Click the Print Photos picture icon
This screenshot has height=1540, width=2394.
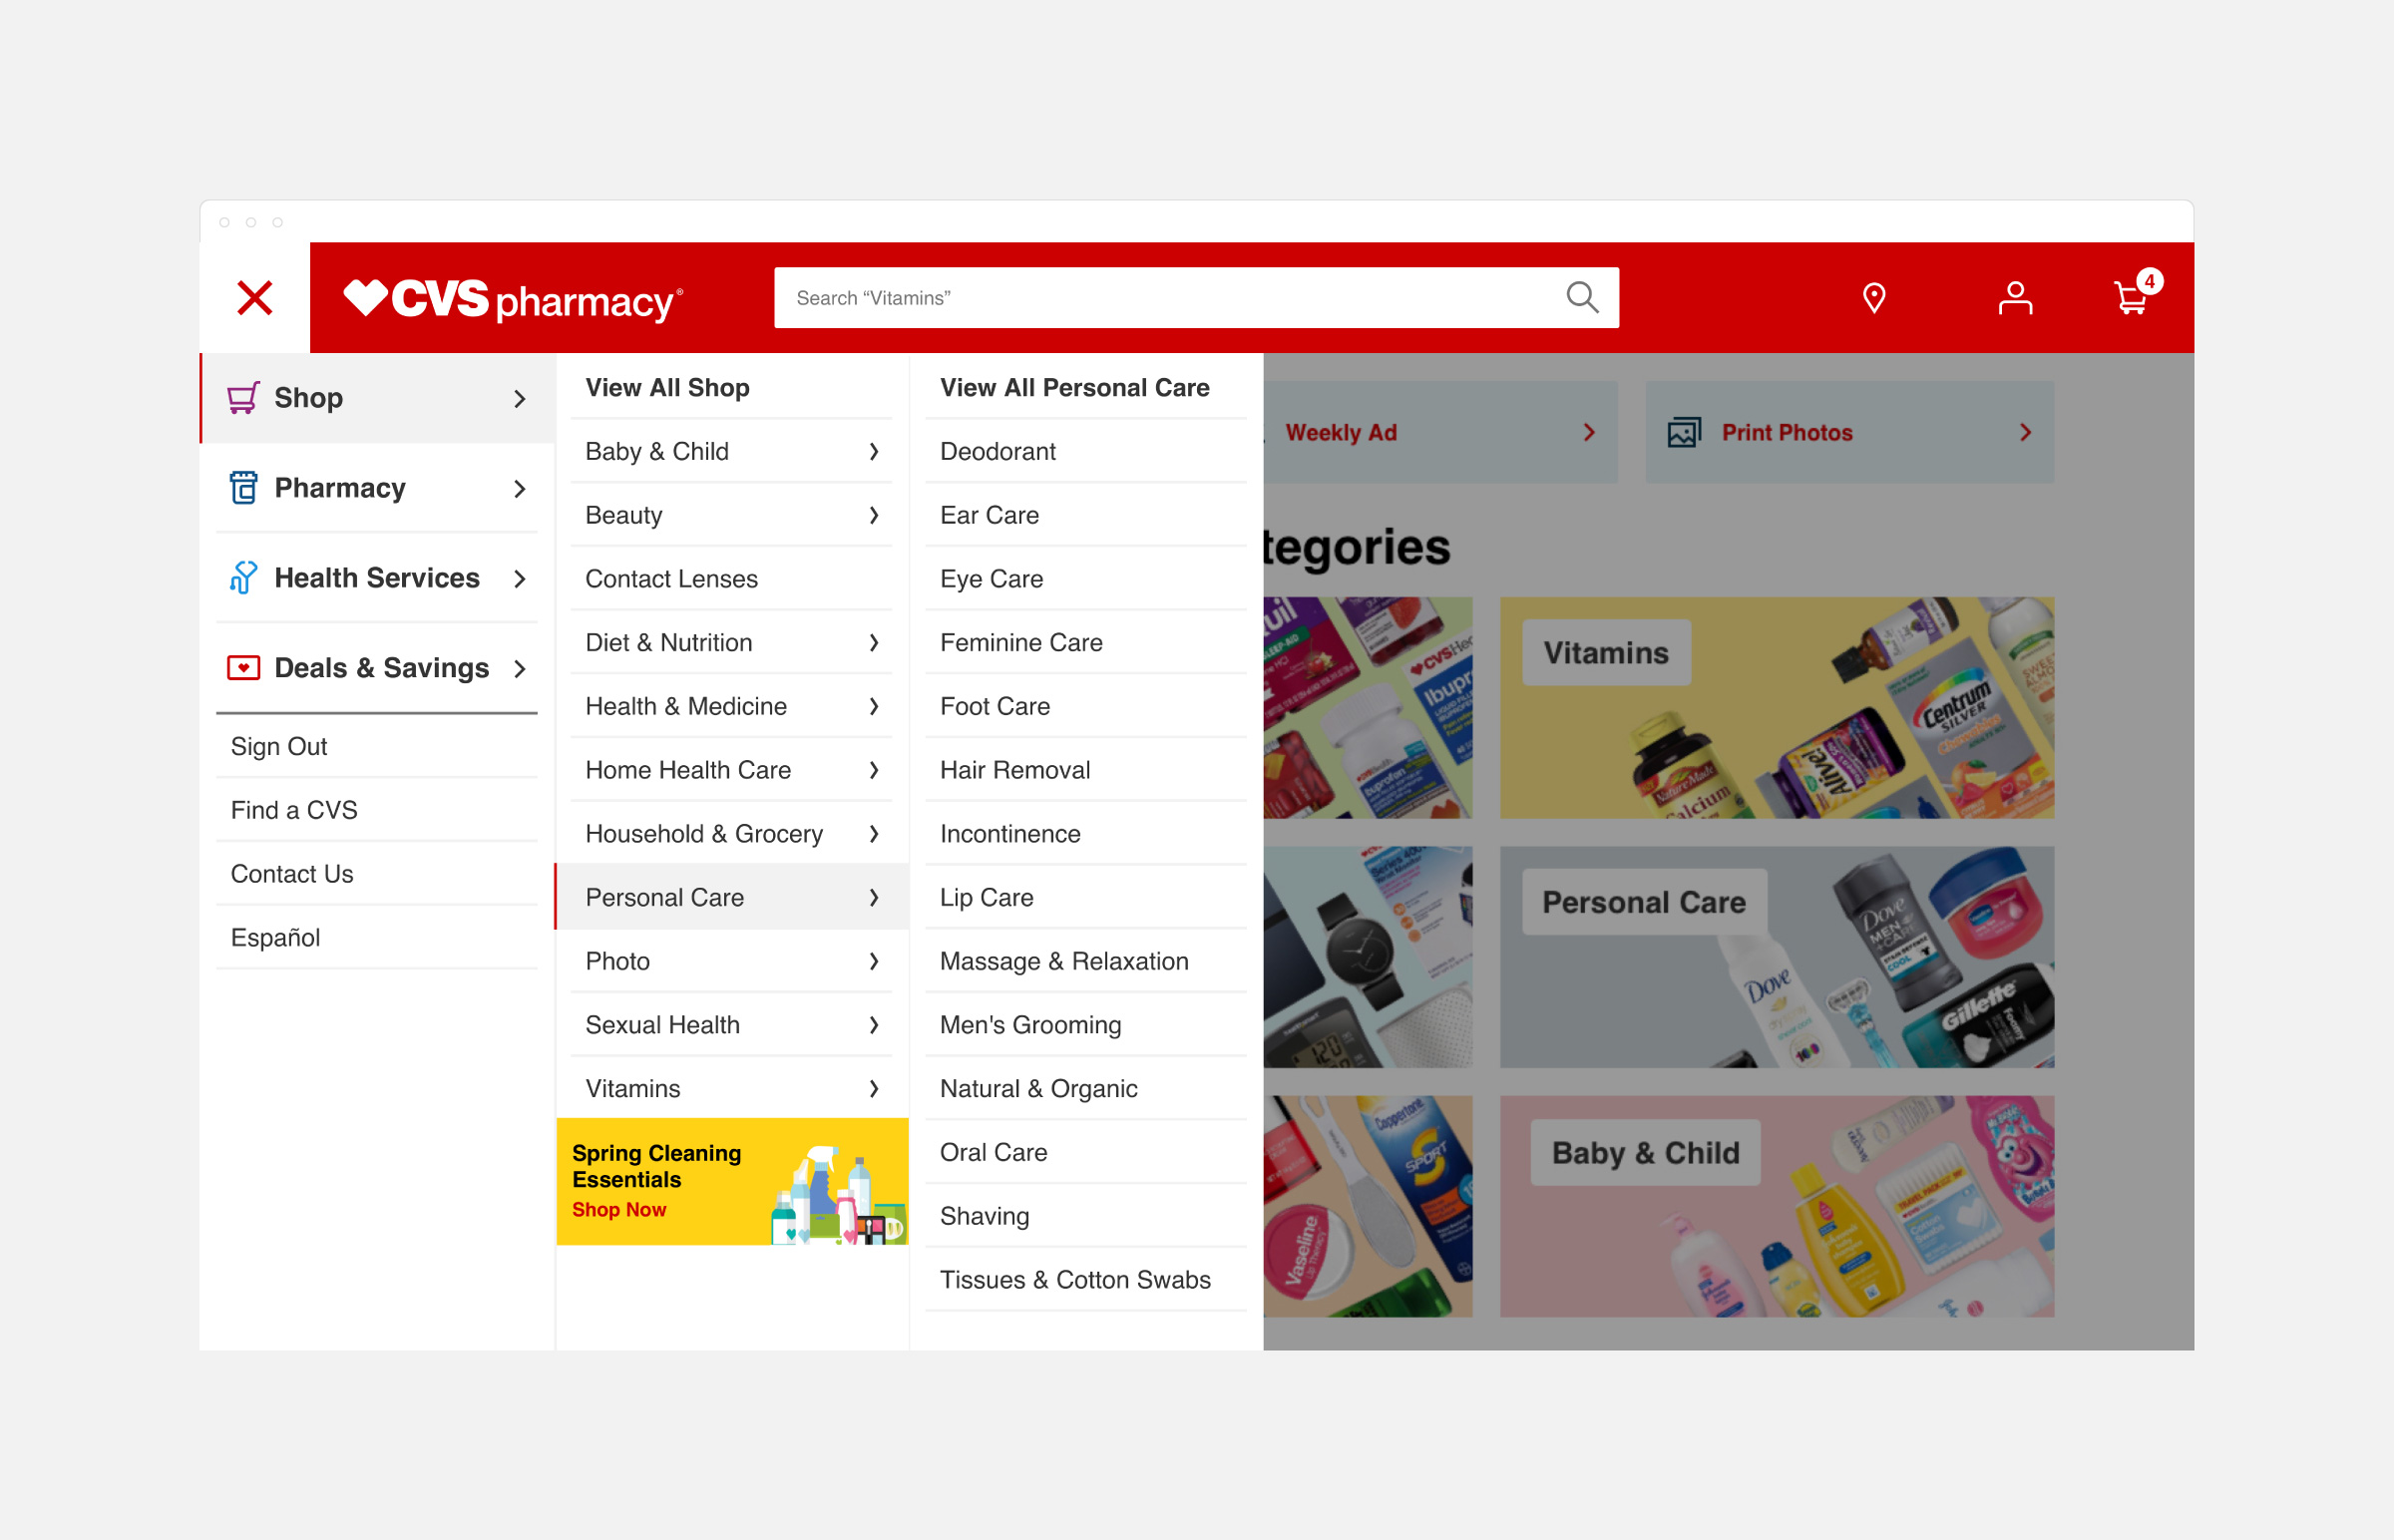pyautogui.click(x=1684, y=433)
